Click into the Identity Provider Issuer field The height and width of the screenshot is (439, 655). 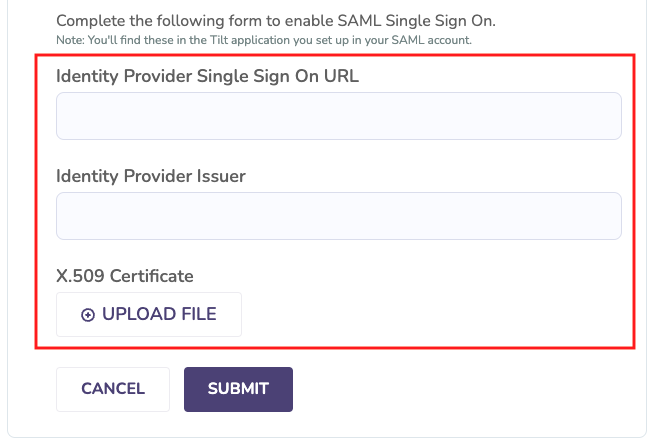pyautogui.click(x=339, y=216)
